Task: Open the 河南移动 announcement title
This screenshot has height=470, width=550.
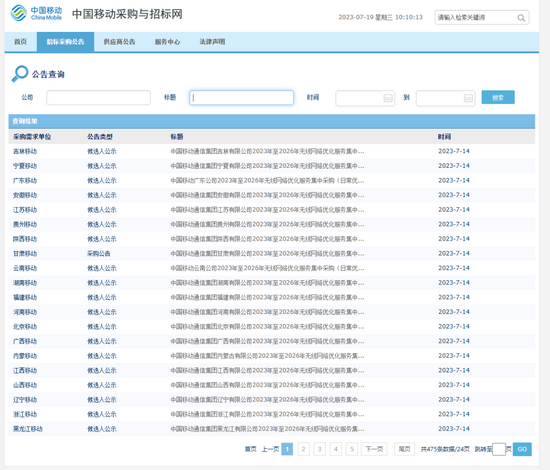Action: click(267, 312)
